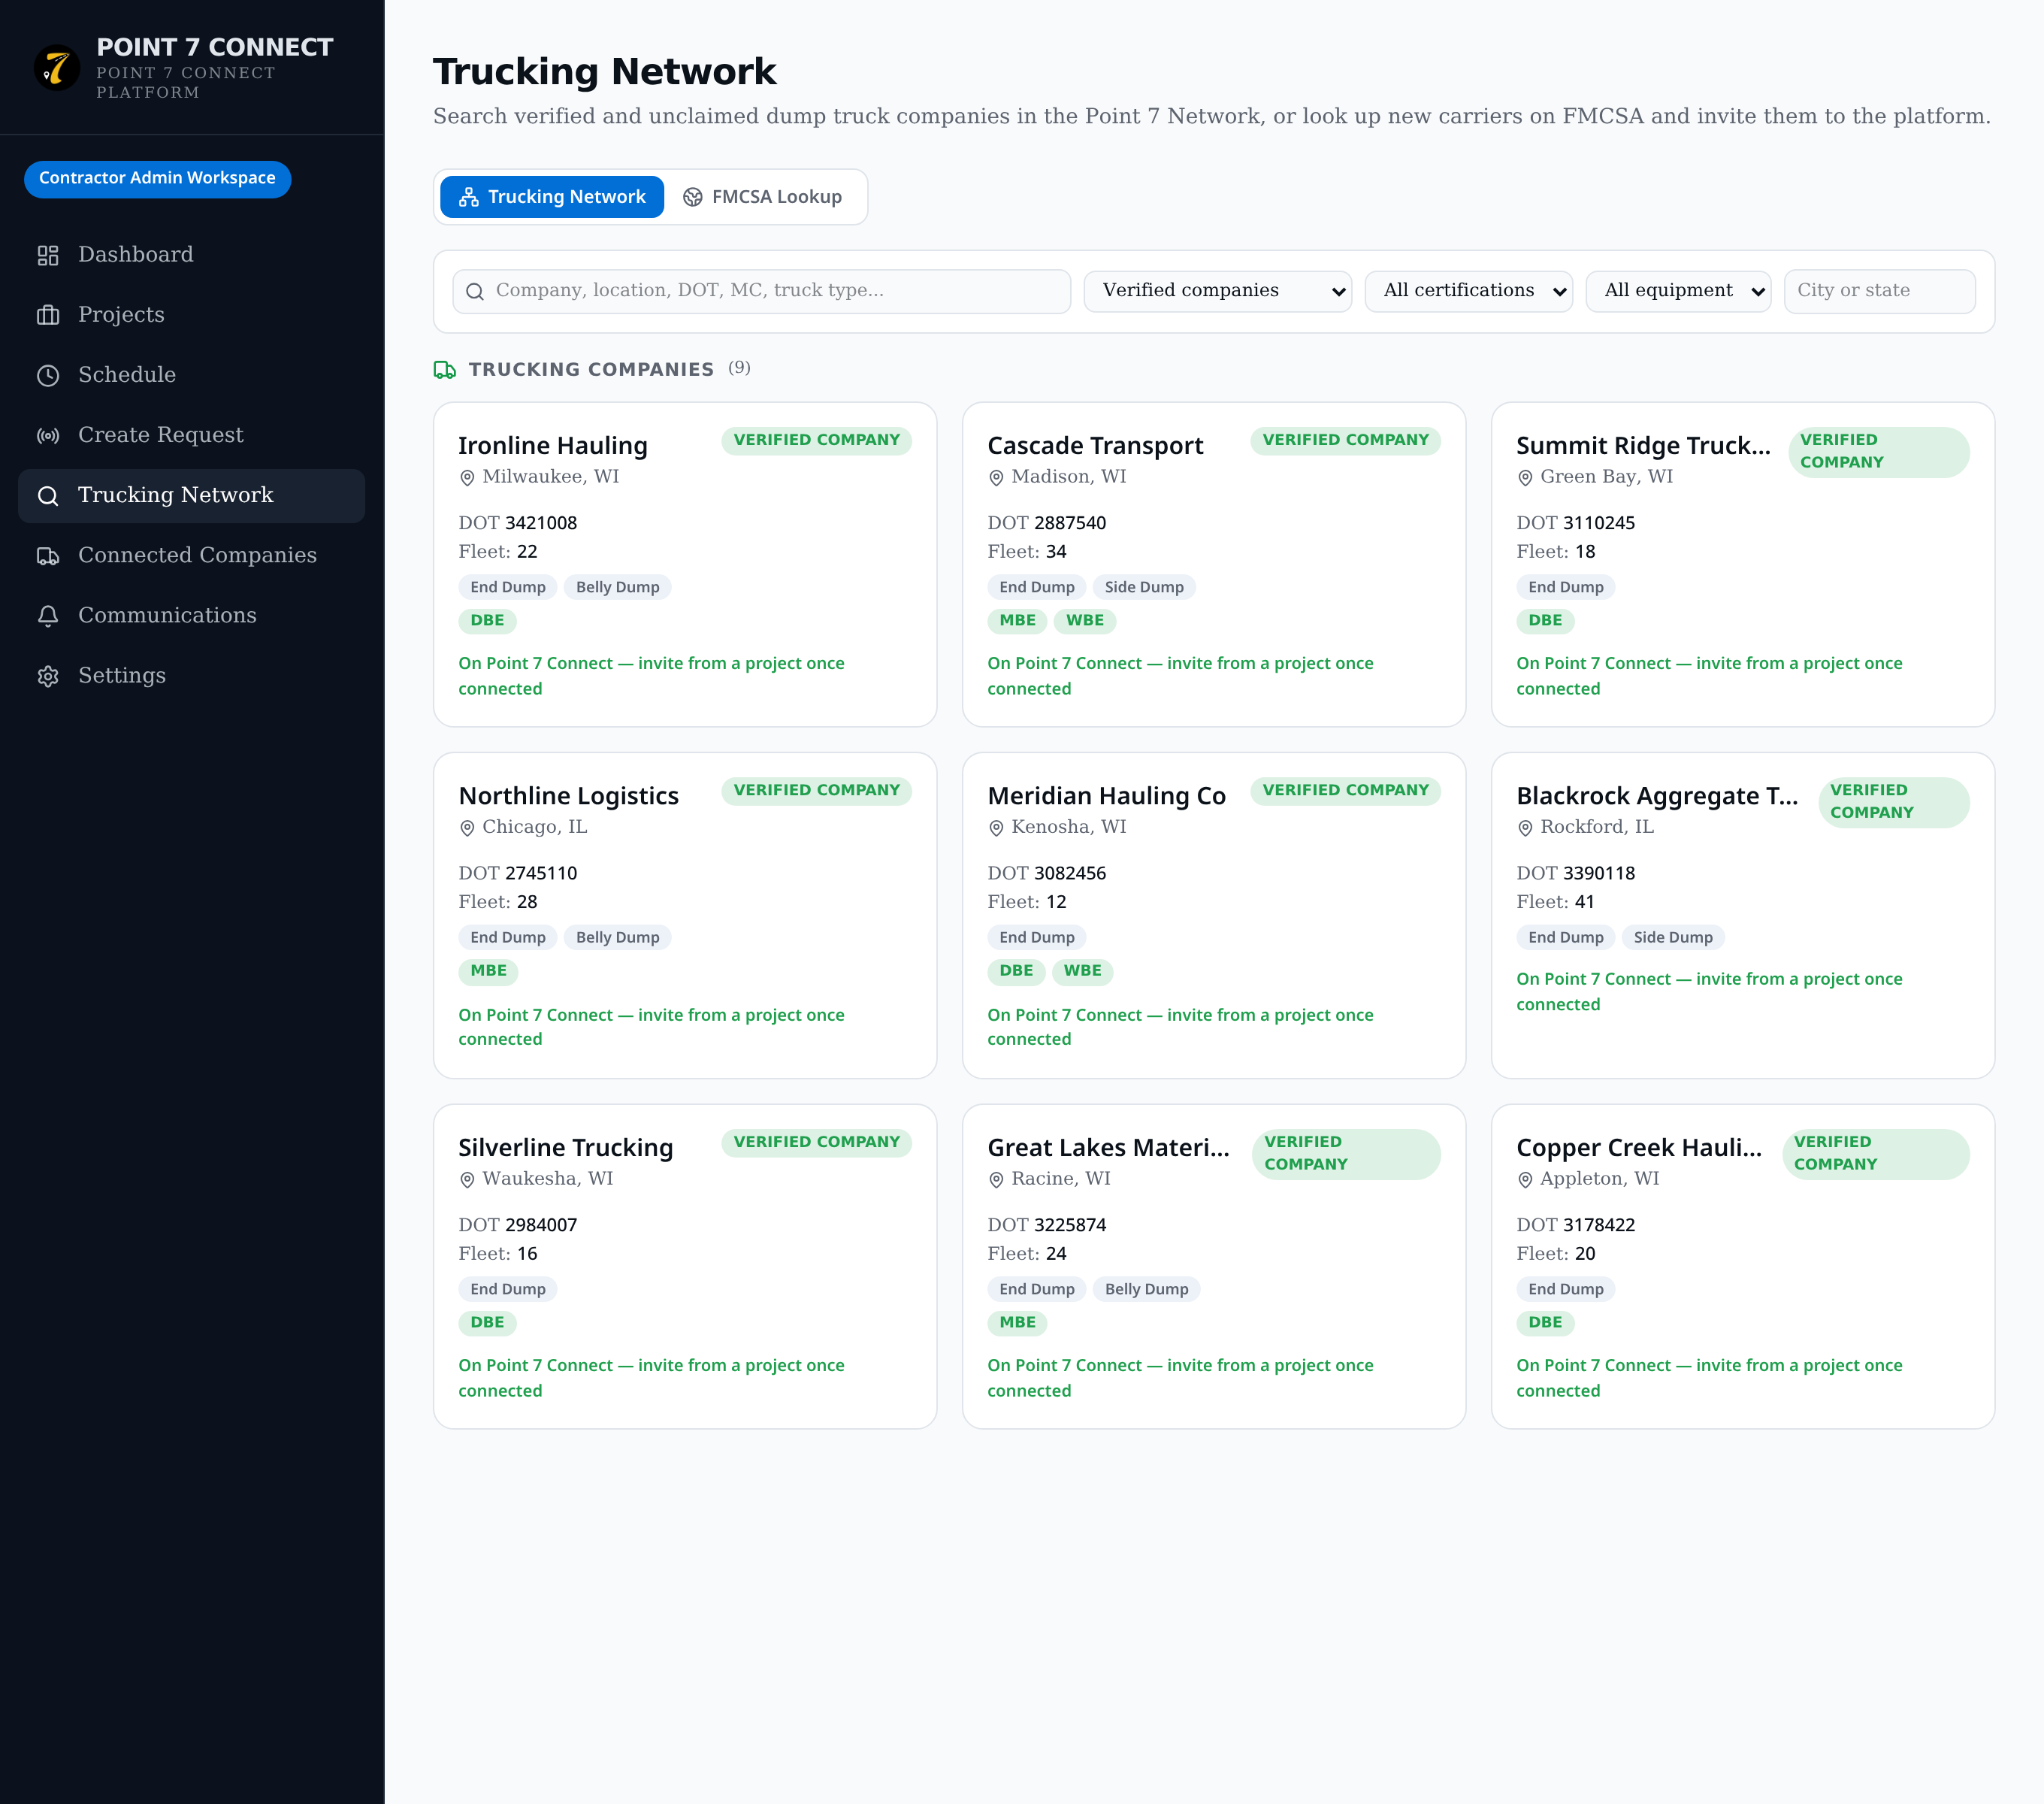Screen dimensions: 2044x1804
Task: Click Fleet: 41 on Blackrock Aggregate card
Action: coord(1555,902)
